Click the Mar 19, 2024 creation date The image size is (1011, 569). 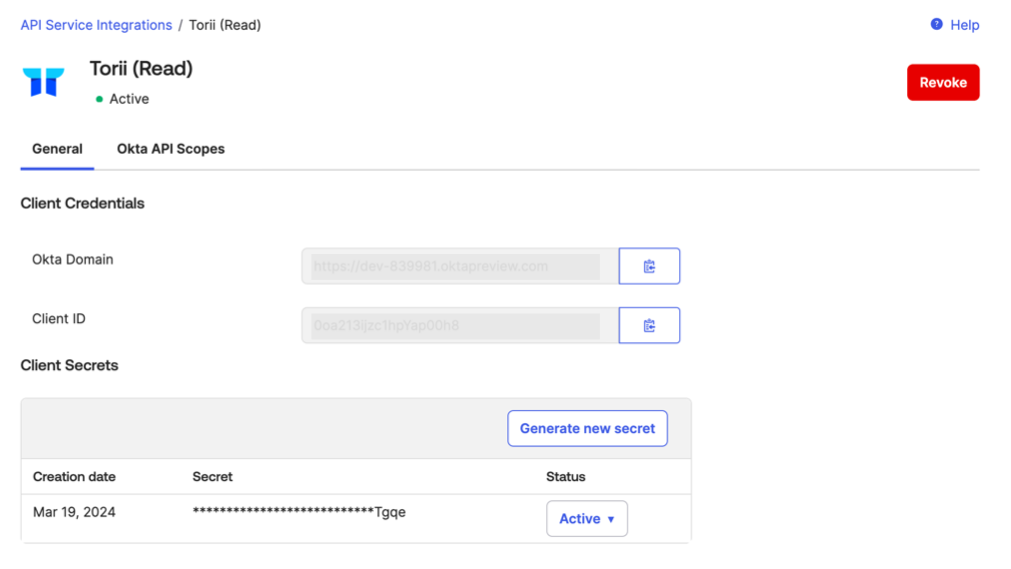click(74, 512)
